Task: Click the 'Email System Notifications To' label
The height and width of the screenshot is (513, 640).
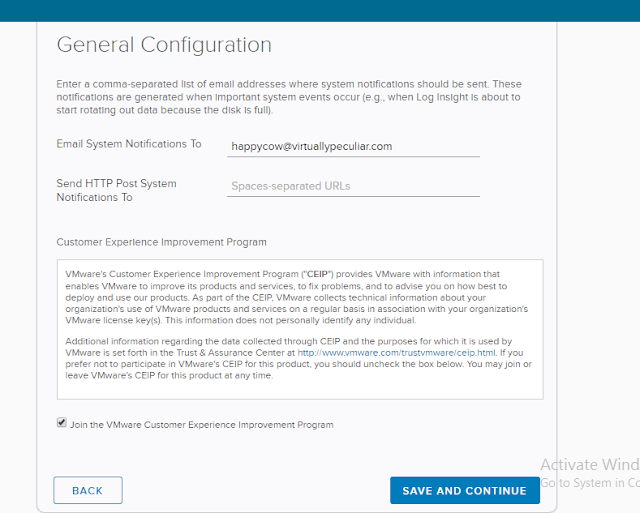Action: (129, 145)
